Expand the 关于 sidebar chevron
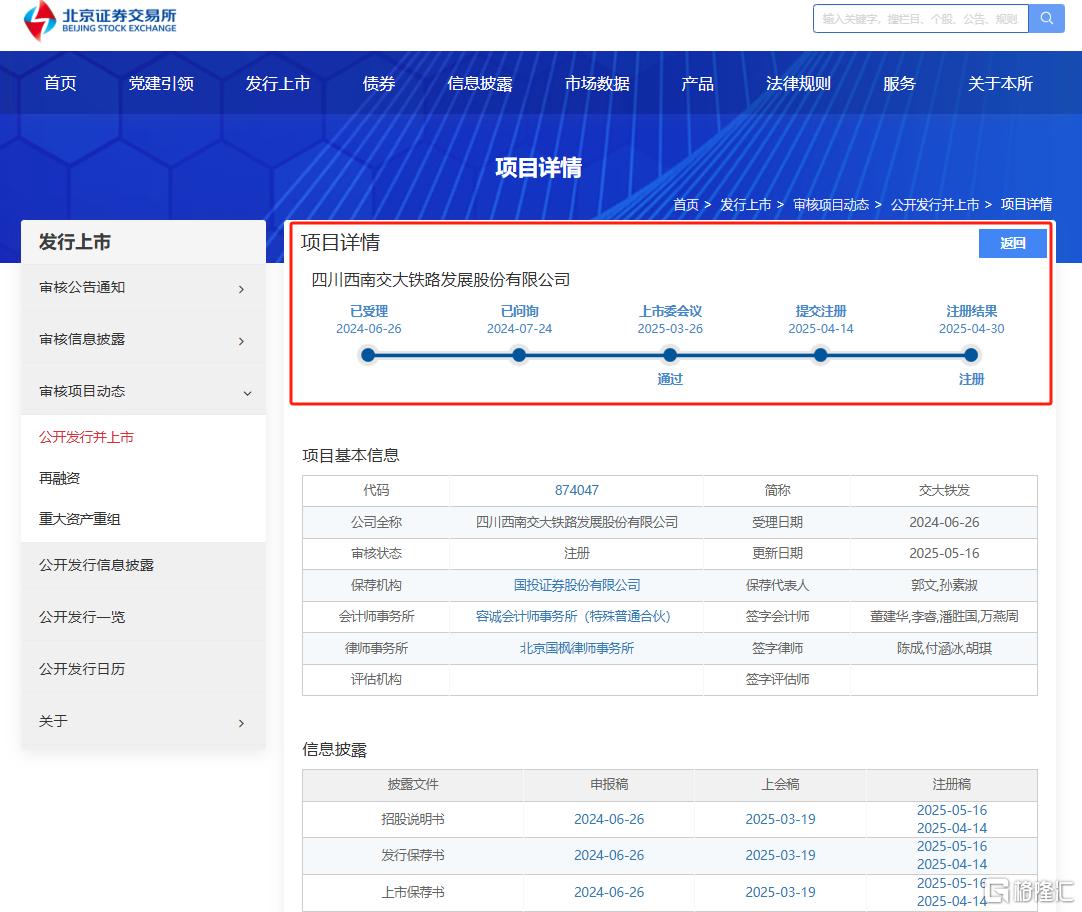This screenshot has width=1082, height=912. (x=241, y=723)
